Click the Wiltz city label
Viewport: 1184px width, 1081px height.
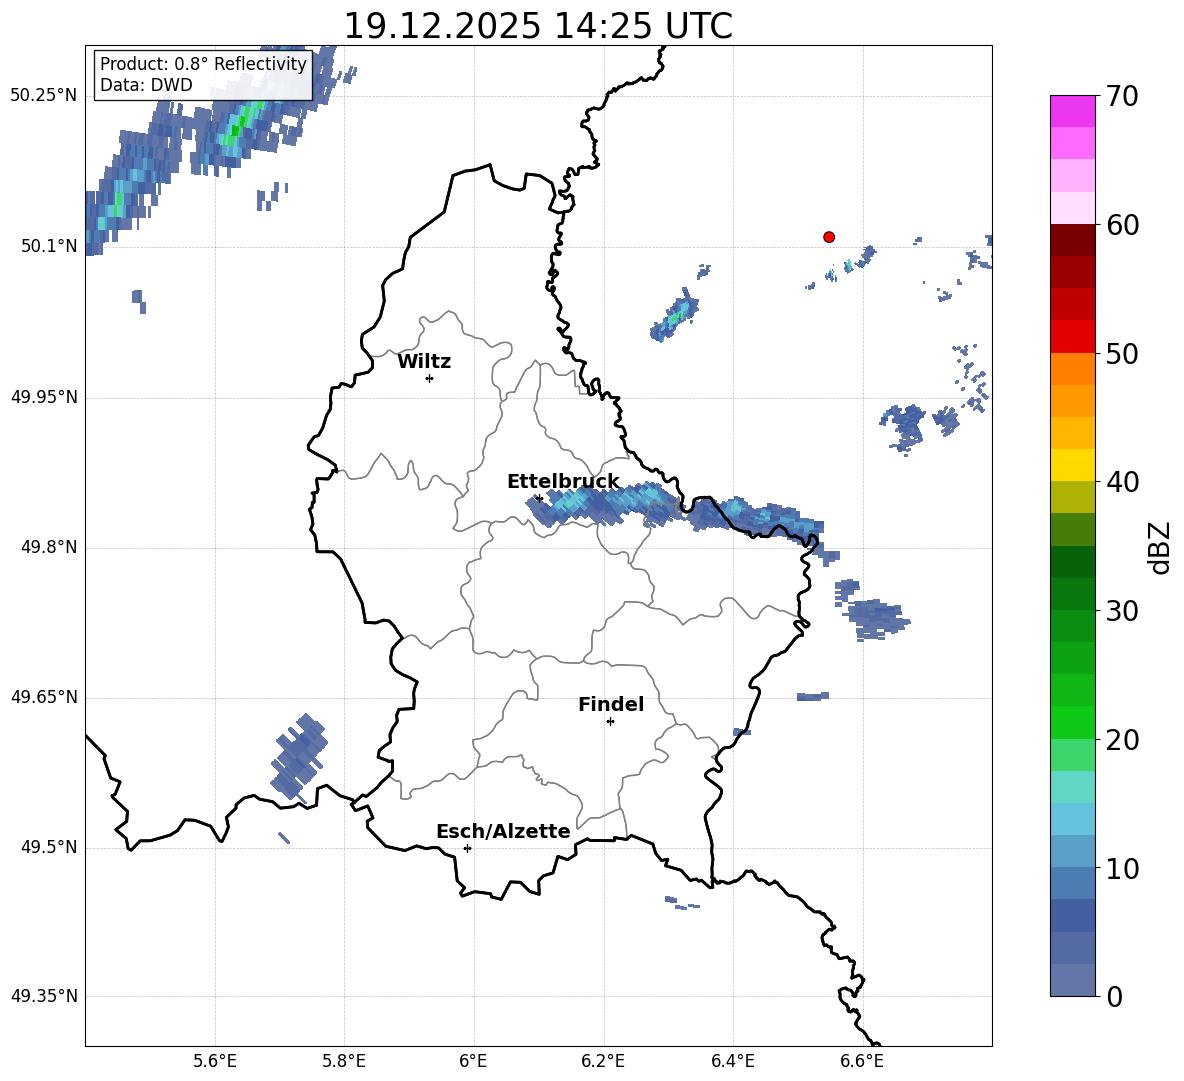click(x=424, y=362)
